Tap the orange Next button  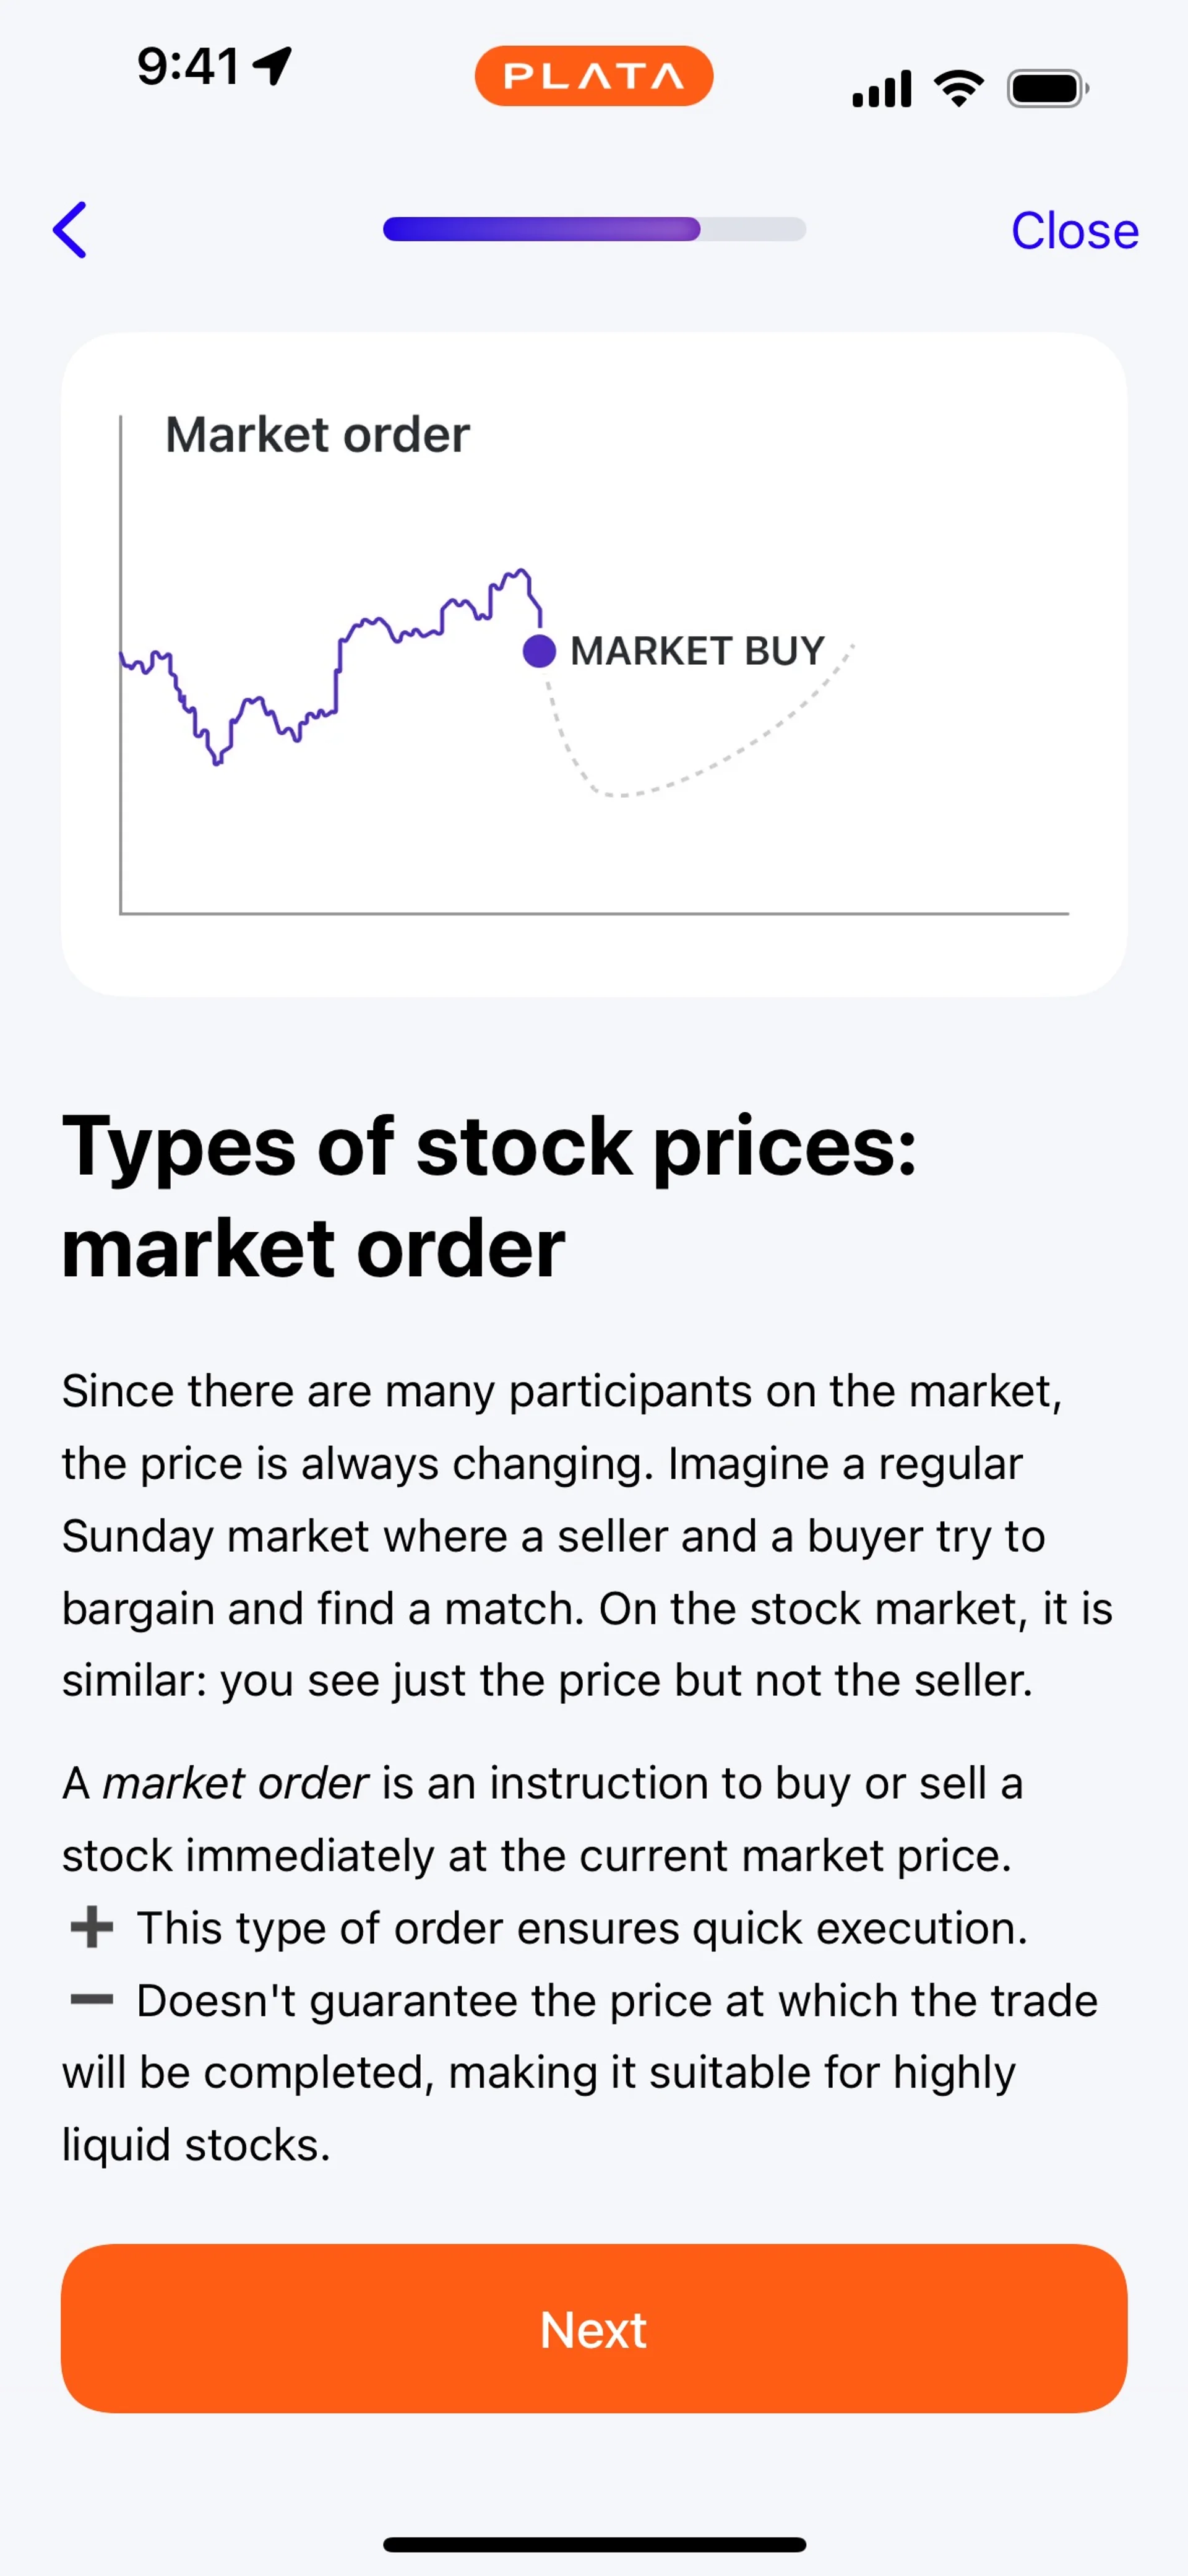[x=594, y=2329]
